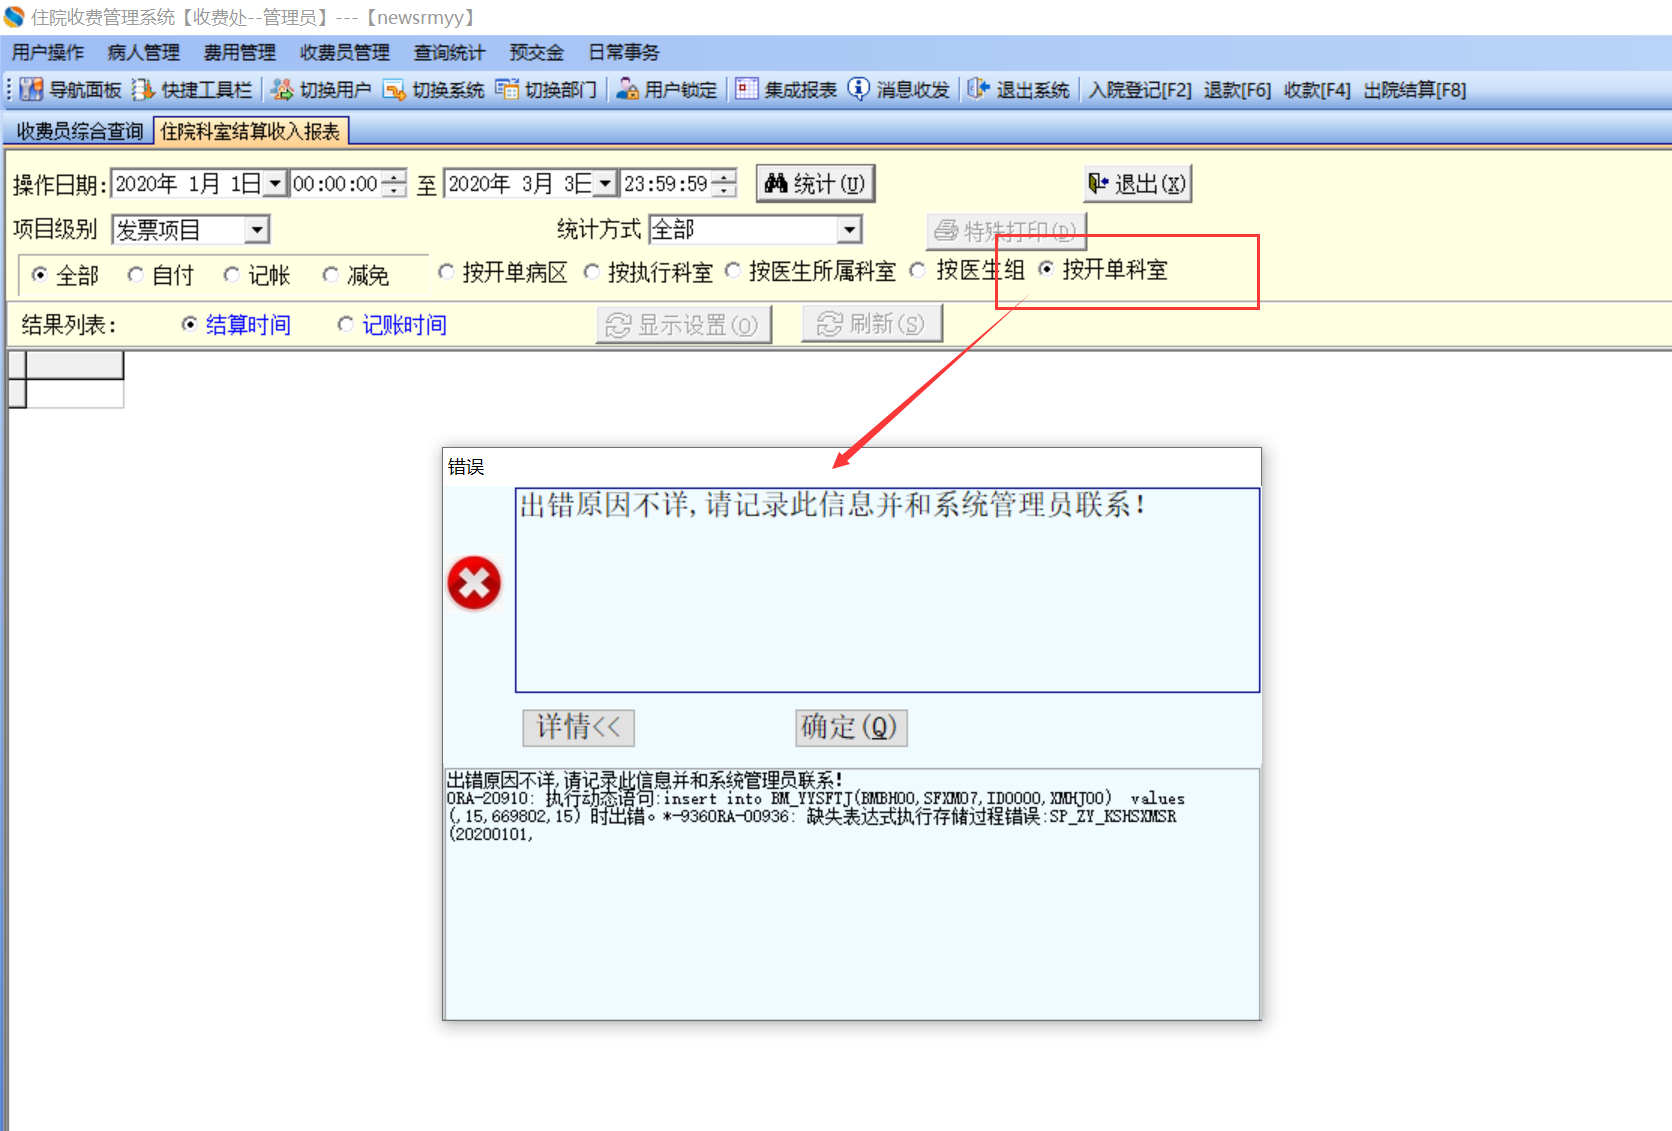1672x1131 pixels.
Task: Click the 特殊打印 button
Action: [x=1006, y=232]
